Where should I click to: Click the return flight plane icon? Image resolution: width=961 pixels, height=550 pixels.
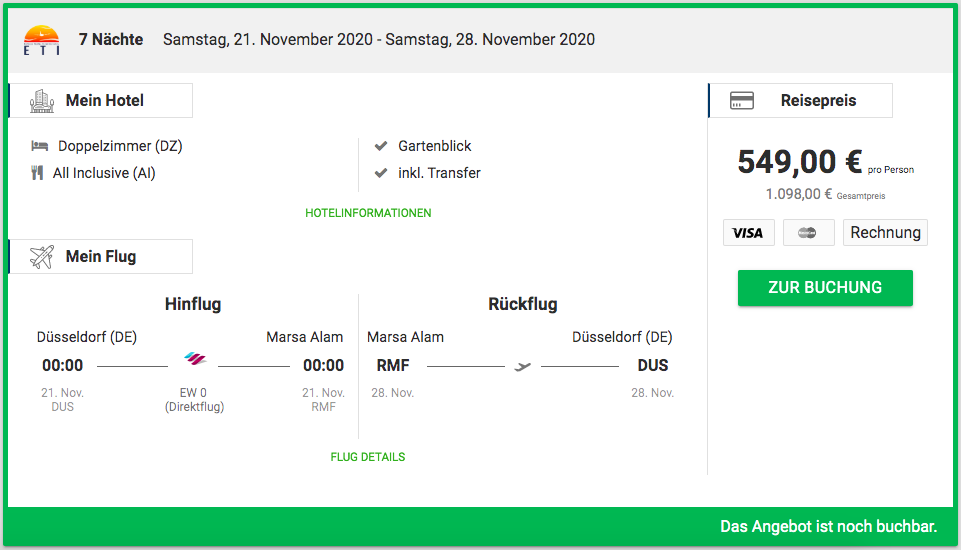[x=522, y=367]
